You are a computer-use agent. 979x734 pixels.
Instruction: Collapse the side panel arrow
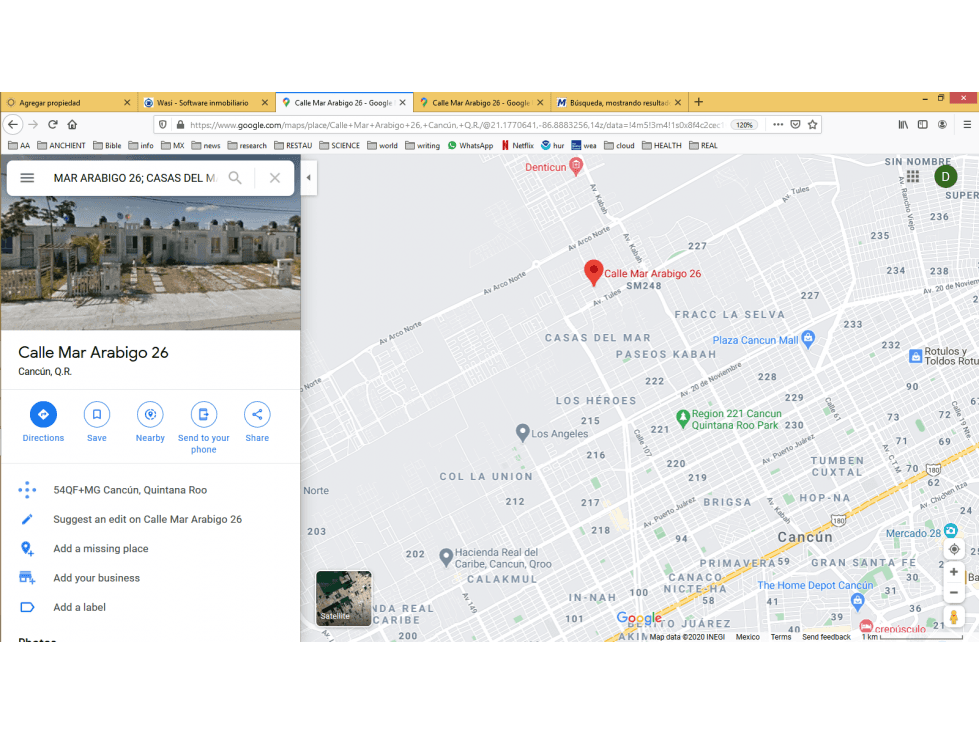(x=308, y=177)
